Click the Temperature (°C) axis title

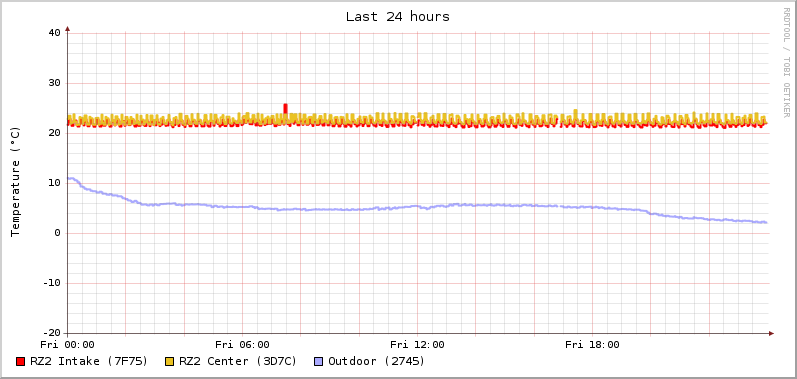(15, 182)
